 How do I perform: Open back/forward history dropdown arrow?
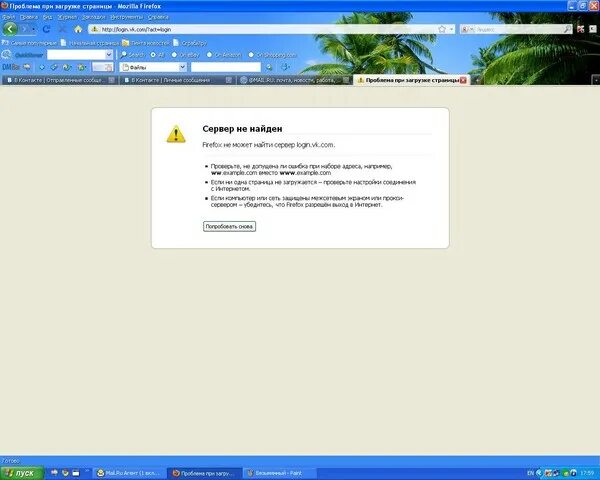coord(34,29)
